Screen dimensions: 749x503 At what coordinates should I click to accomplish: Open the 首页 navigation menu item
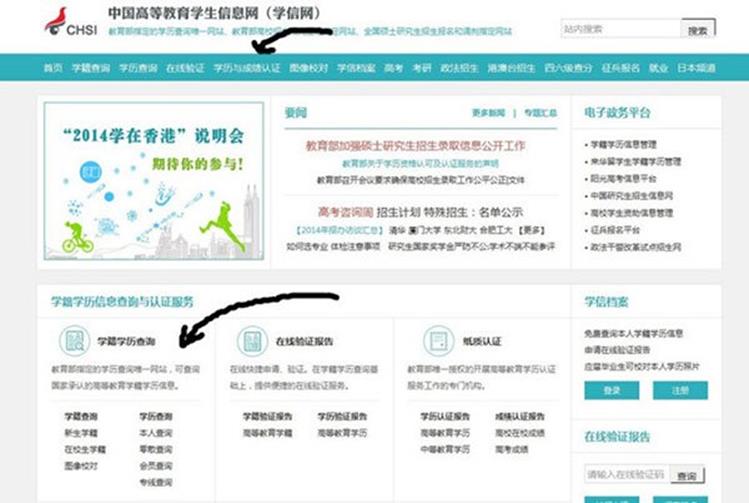53,68
